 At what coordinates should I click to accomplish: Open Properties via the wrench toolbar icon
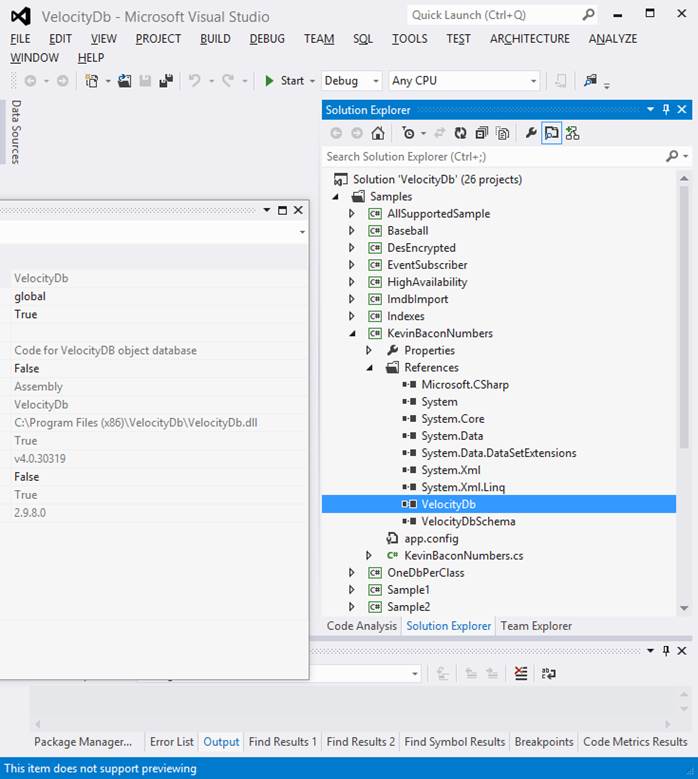pyautogui.click(x=531, y=133)
